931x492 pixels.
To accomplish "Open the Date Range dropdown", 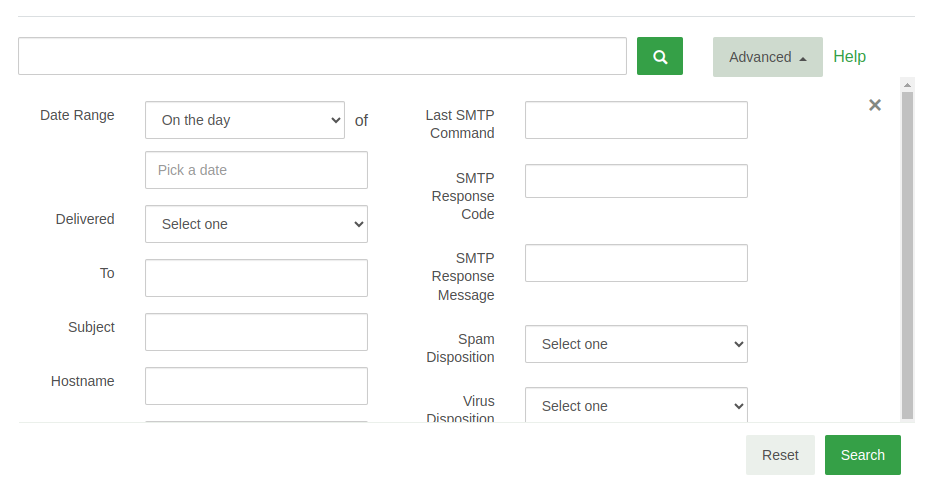I will point(245,120).
